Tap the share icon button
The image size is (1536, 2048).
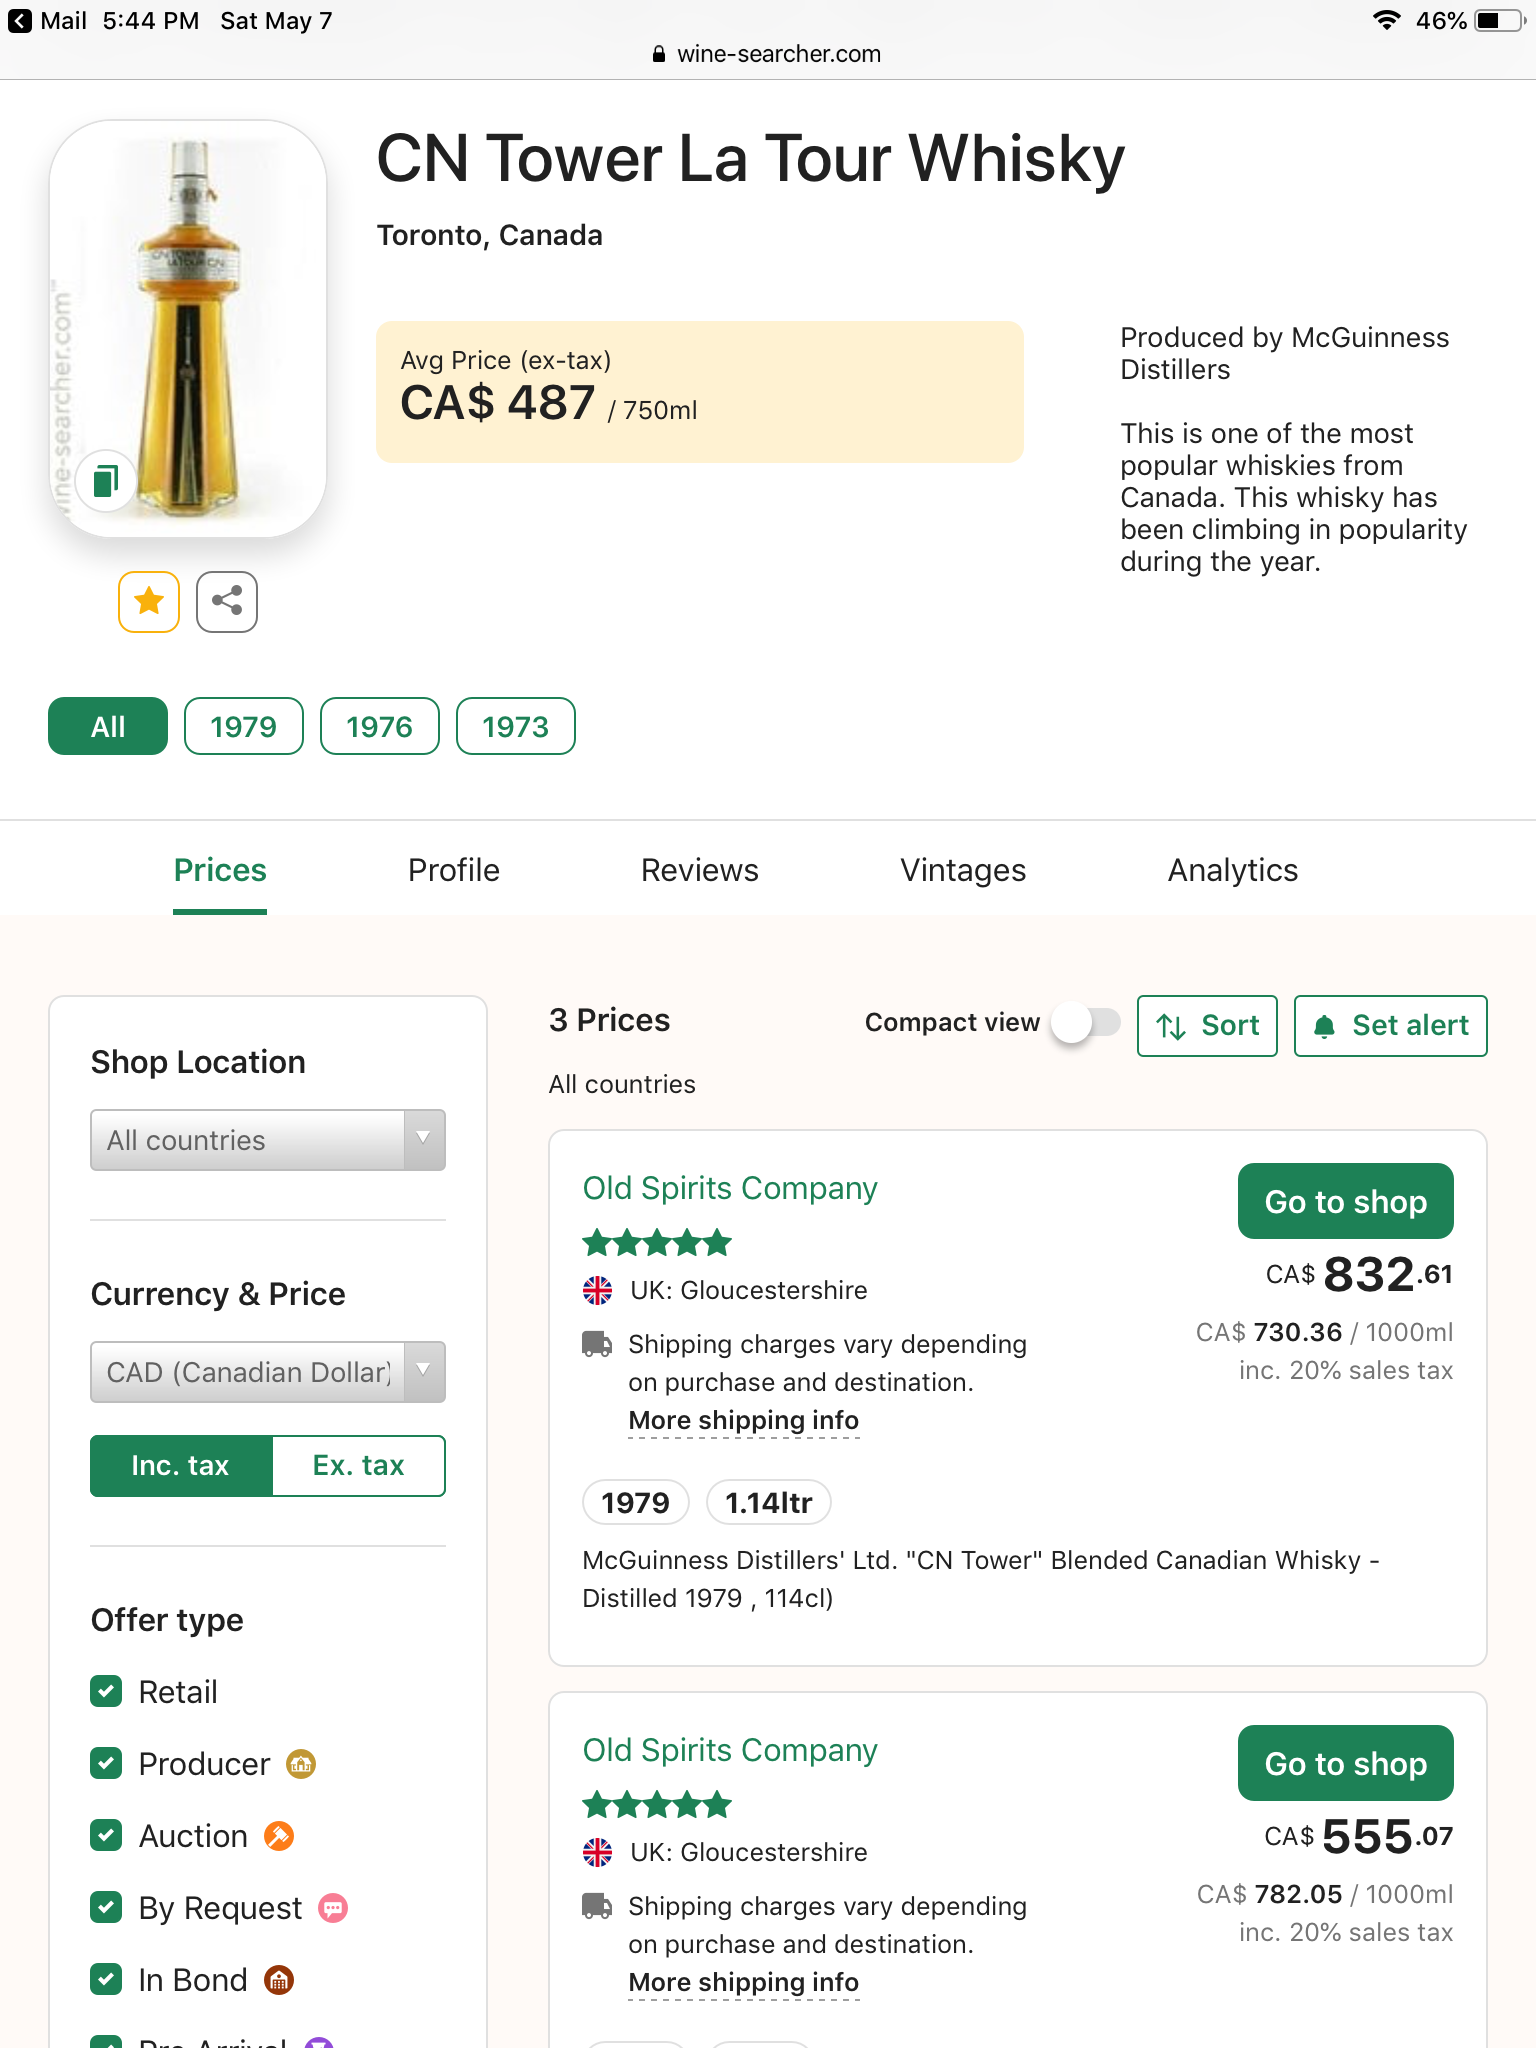pos(227,602)
